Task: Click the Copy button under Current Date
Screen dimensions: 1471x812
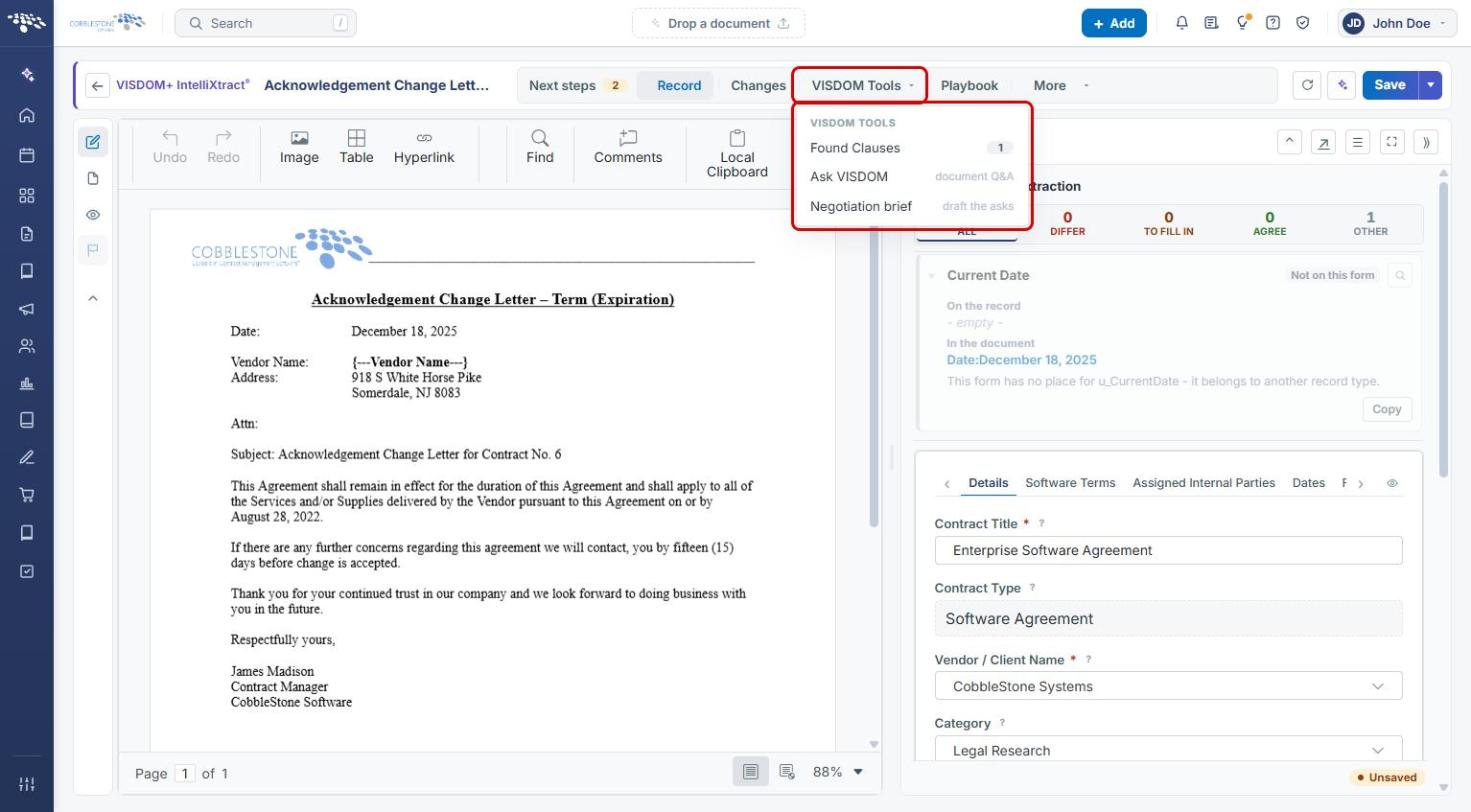Action: tap(1387, 409)
